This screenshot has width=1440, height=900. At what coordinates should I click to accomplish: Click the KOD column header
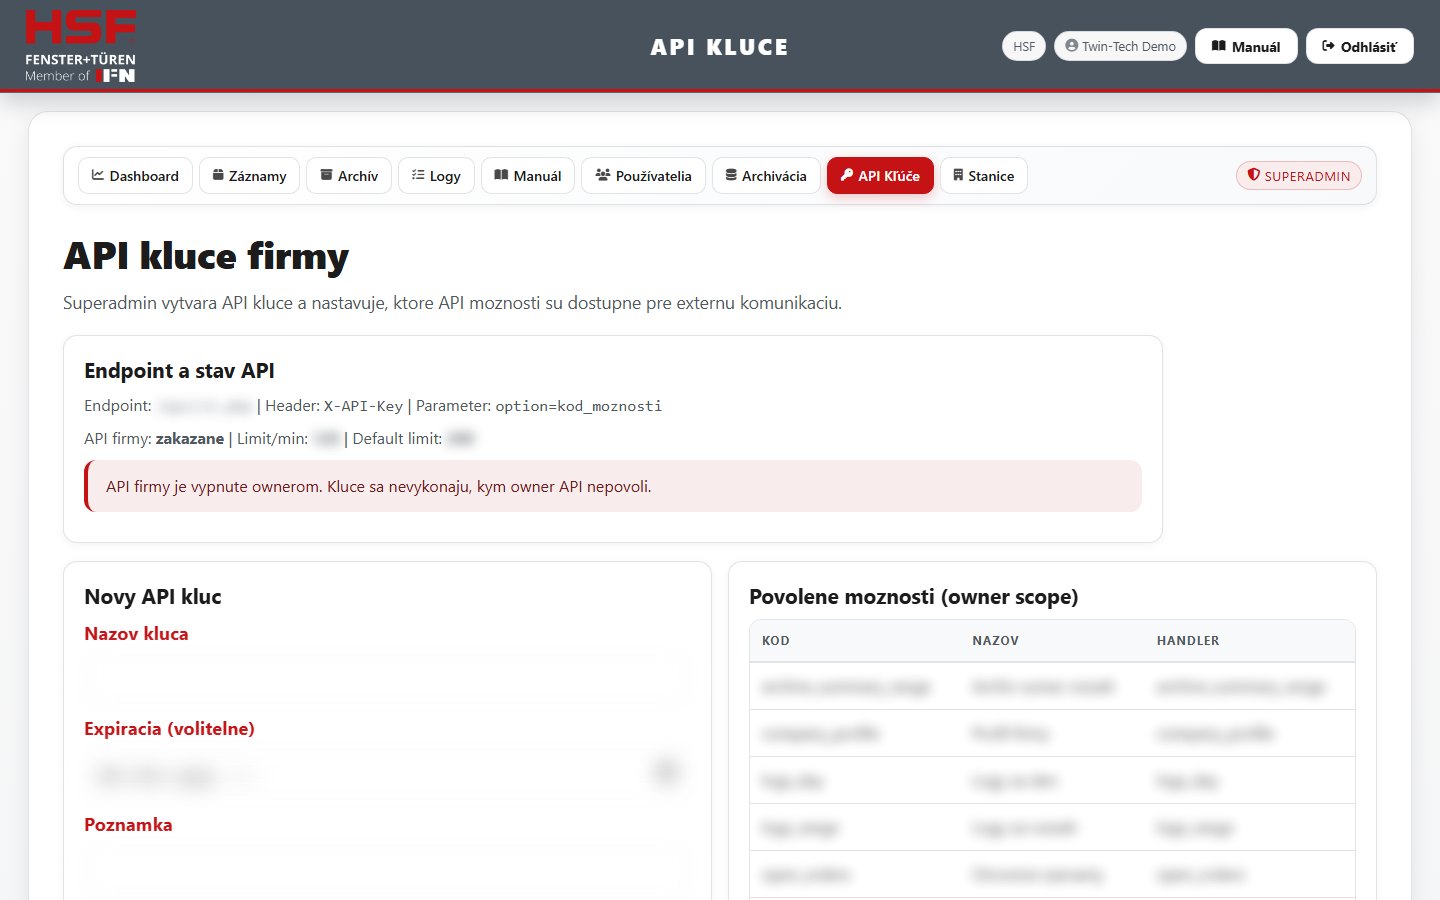pos(776,641)
